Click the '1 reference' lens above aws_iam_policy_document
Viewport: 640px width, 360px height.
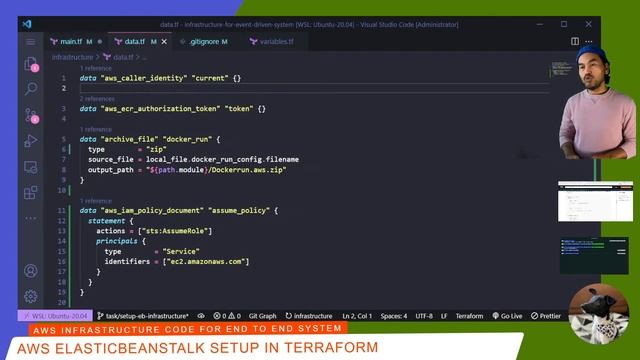pos(96,201)
